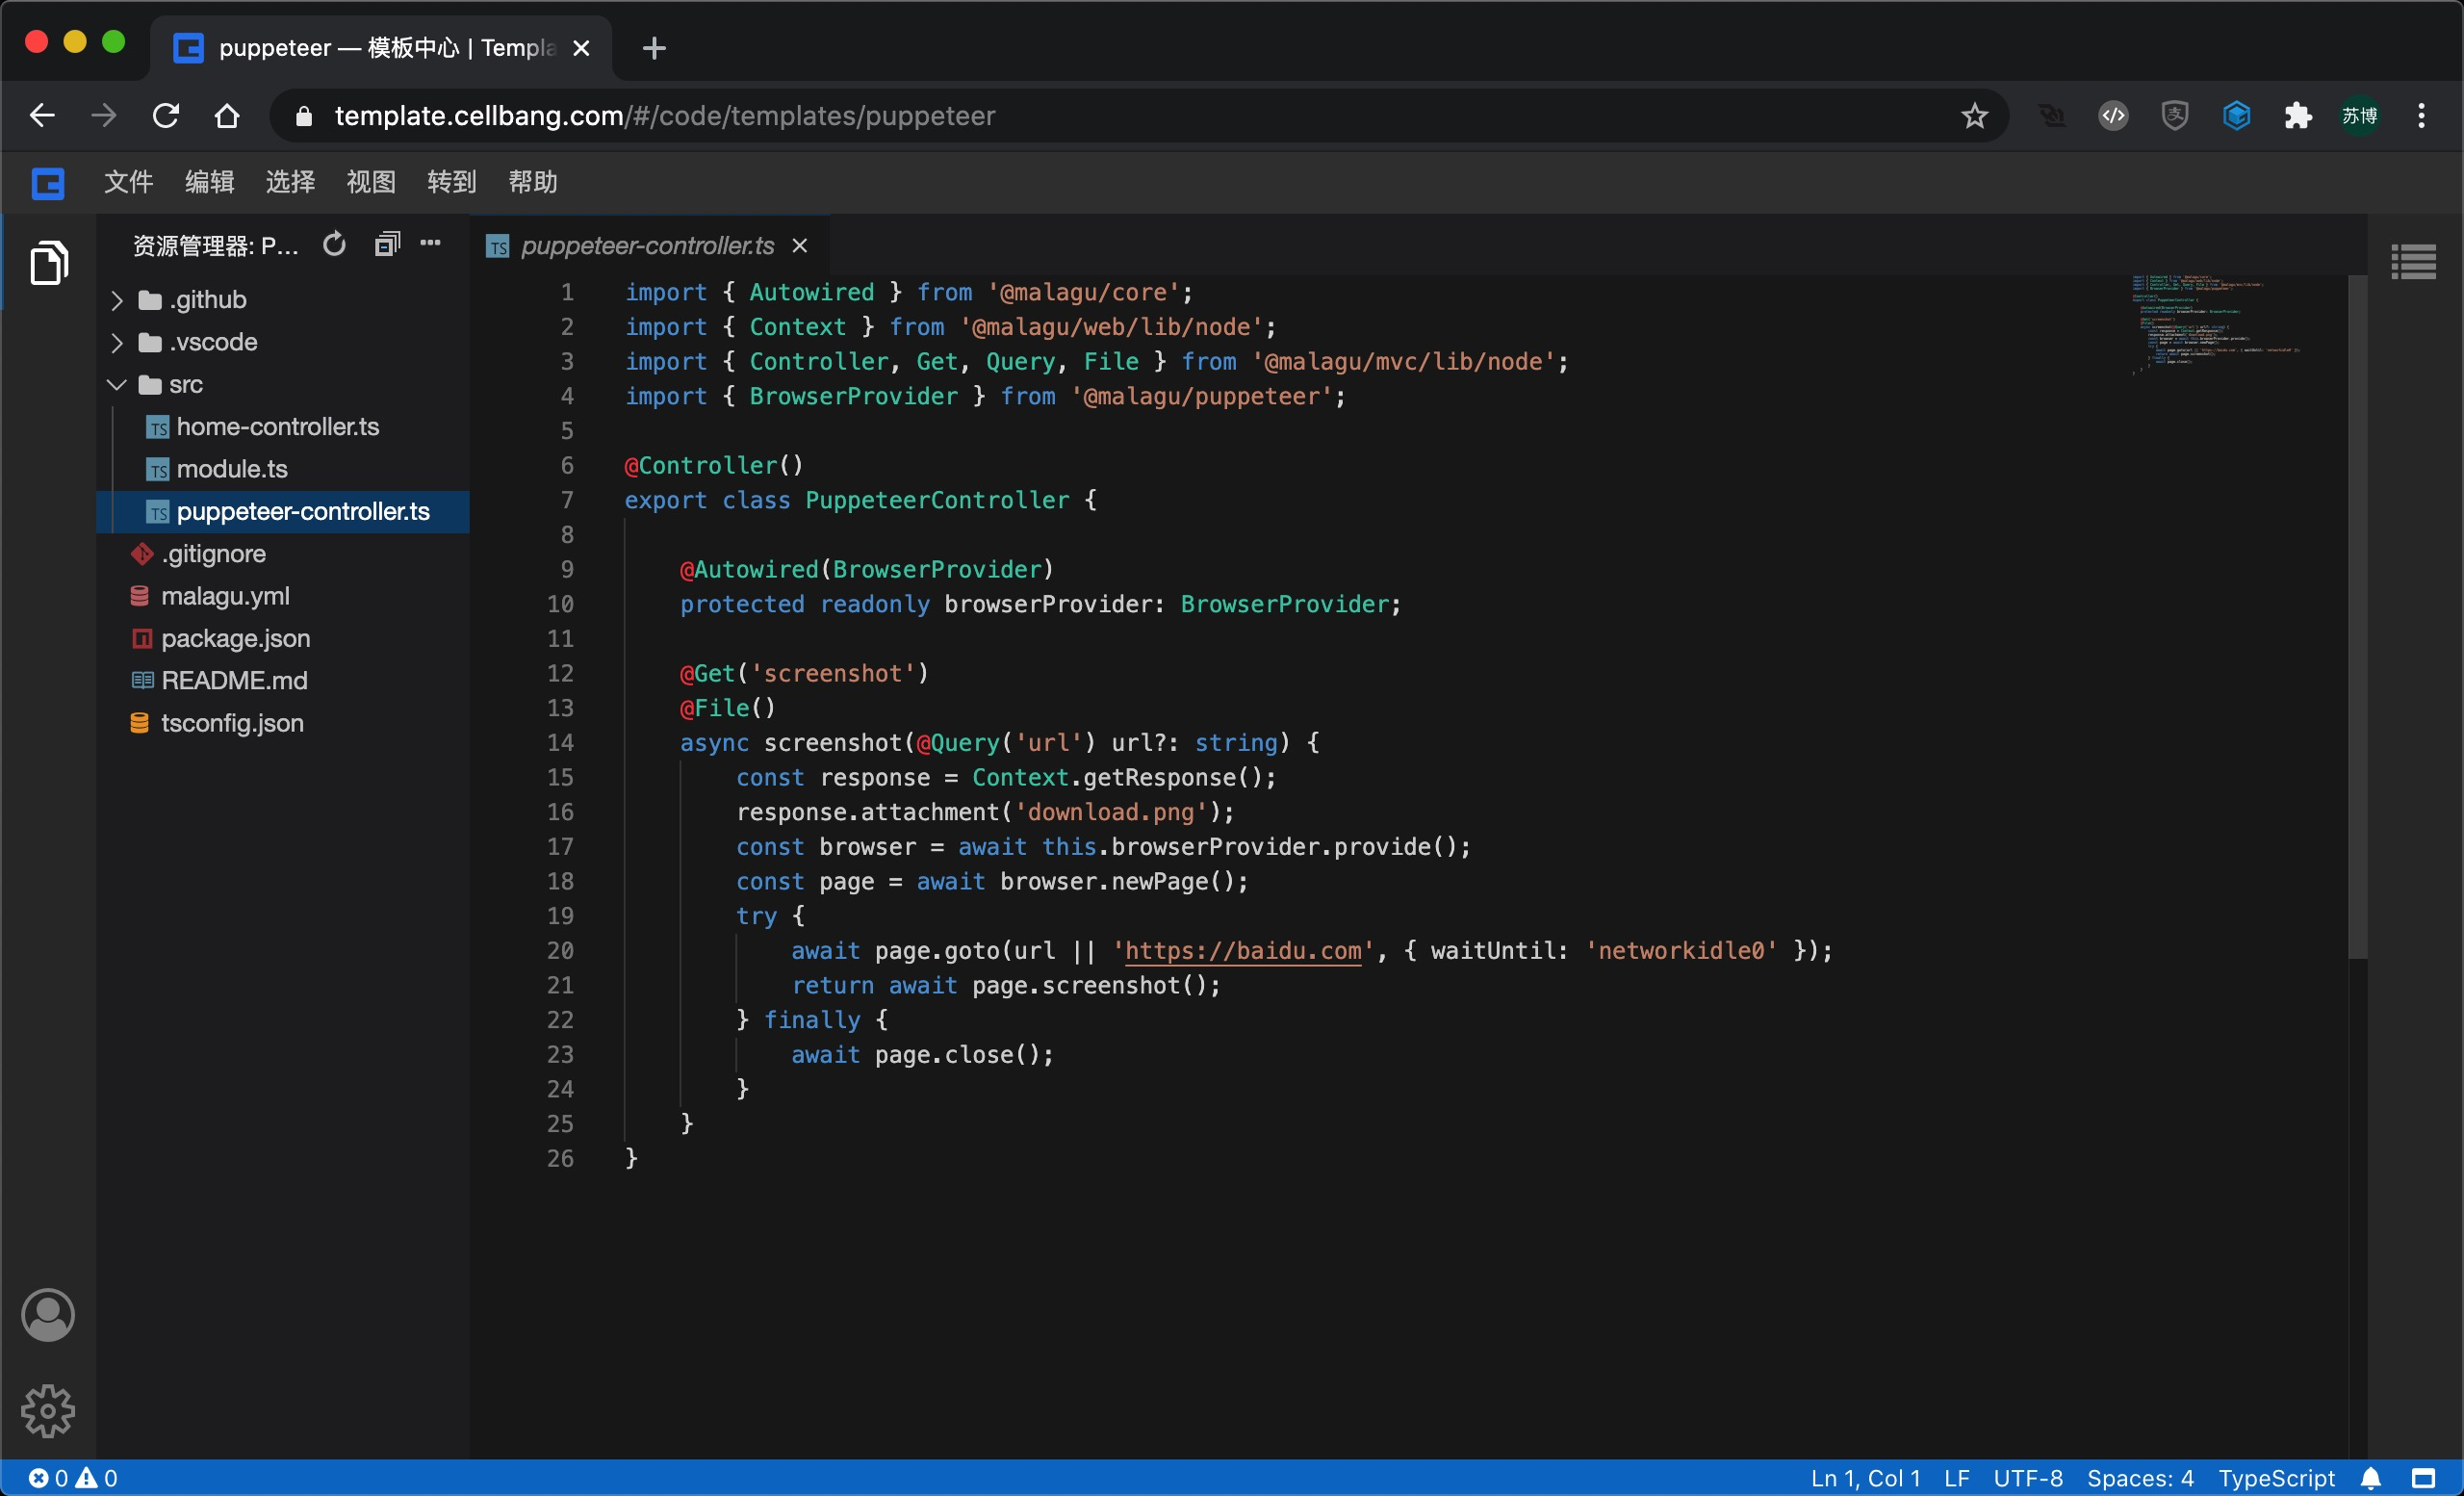This screenshot has height=1496, width=2464.
Task: View site lock information
Action: (x=304, y=117)
